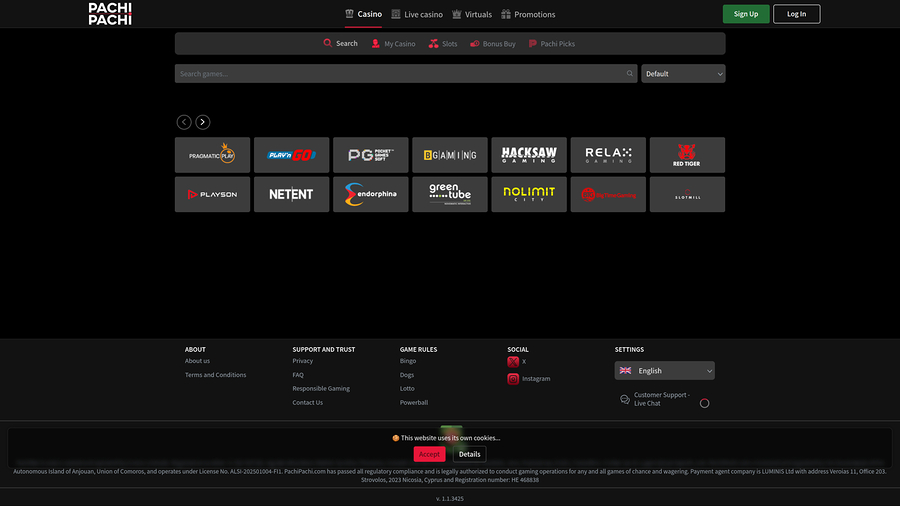The width and height of the screenshot is (900, 506).
Task: Open the Responsible Gaming footer link
Action: [x=321, y=388]
